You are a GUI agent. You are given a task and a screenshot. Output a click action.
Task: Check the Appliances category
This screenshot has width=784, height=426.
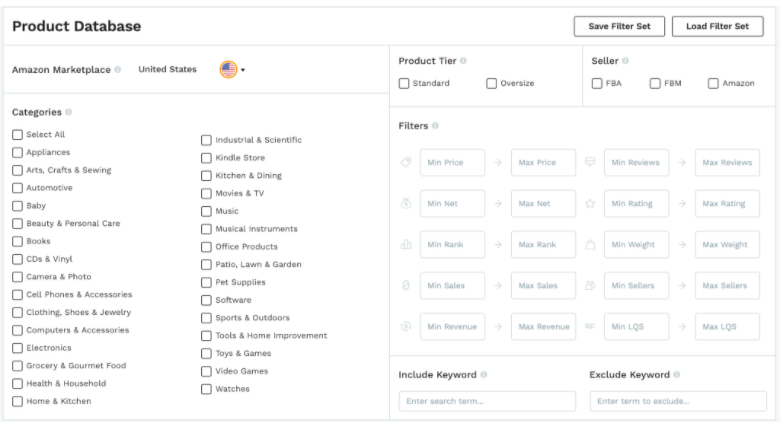18,152
